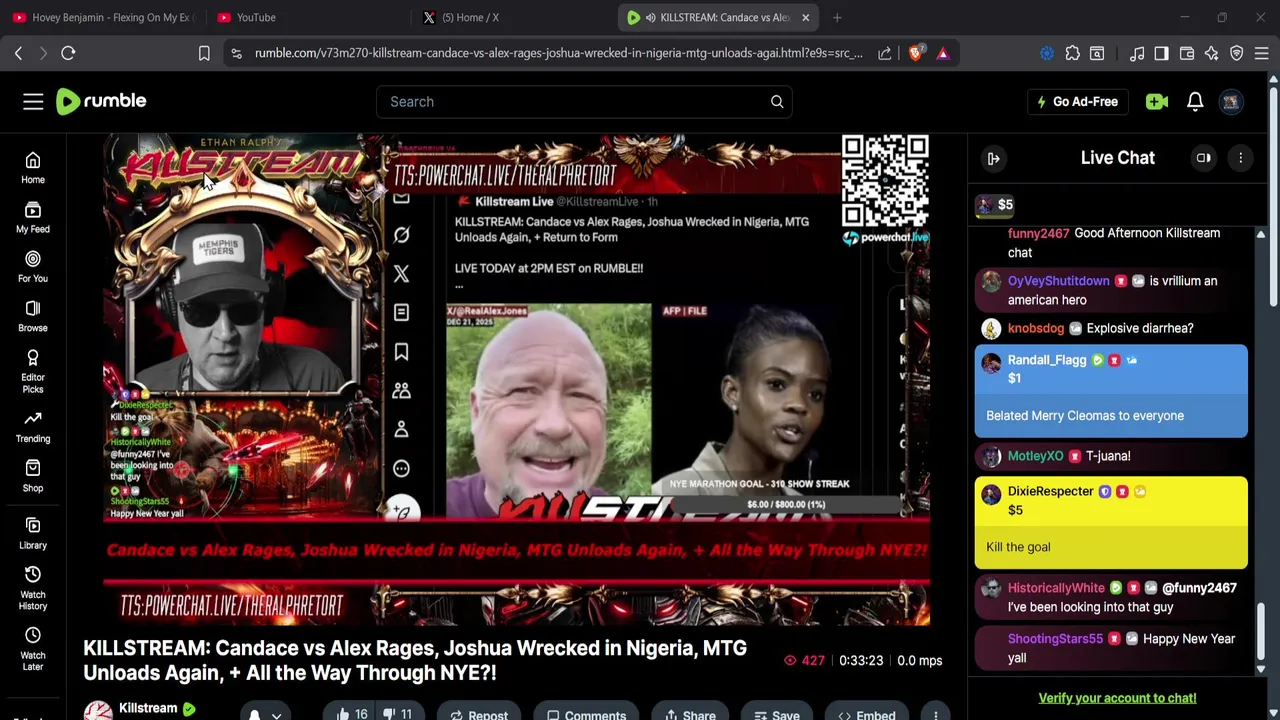Open the Comments button

coord(587,714)
